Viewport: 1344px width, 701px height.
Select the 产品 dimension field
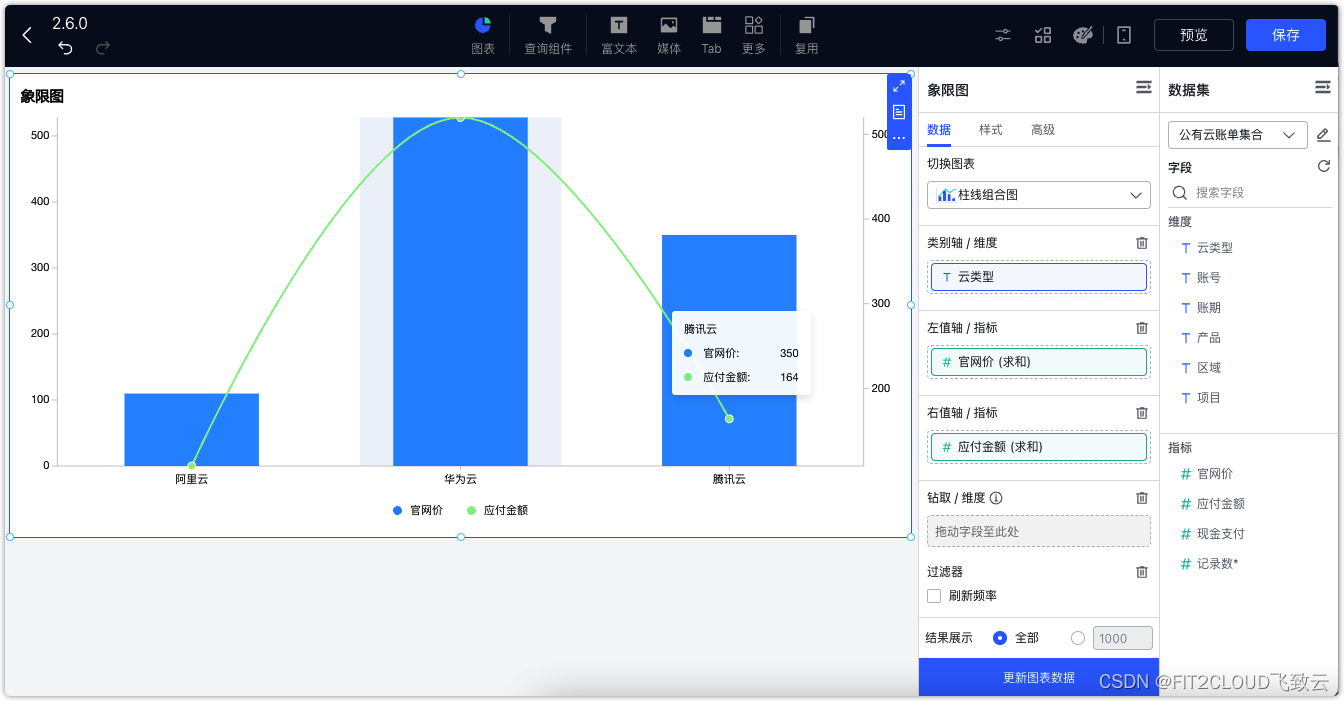[1201, 338]
